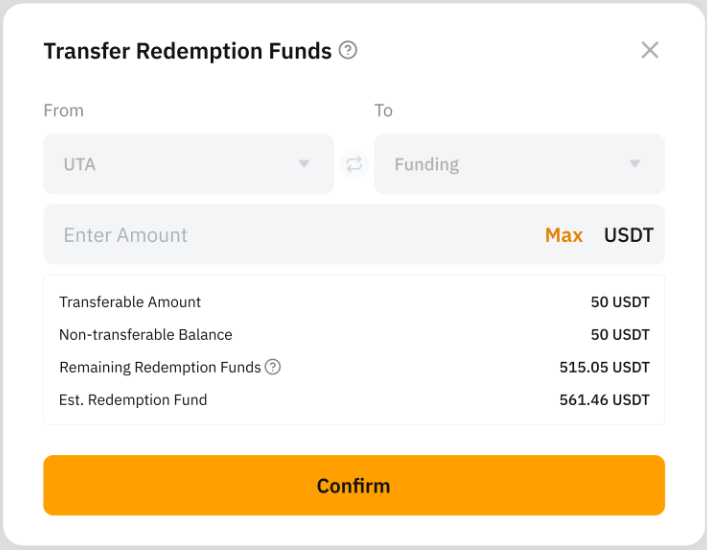Select the 561.46 USDT estimated fund value

(x=604, y=400)
